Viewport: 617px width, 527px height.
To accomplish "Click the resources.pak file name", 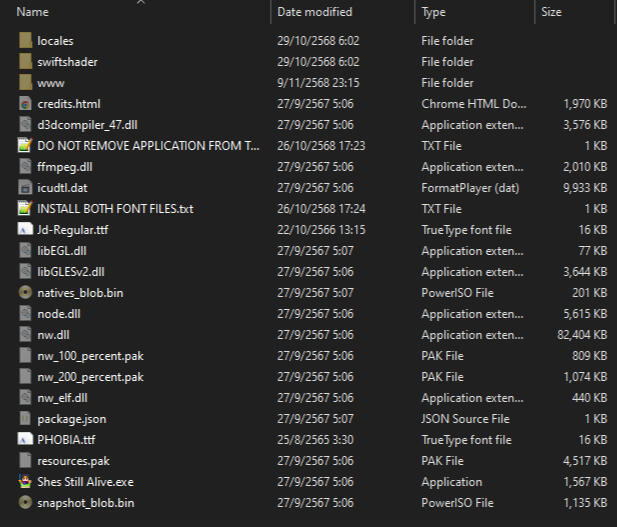I will [73, 461].
